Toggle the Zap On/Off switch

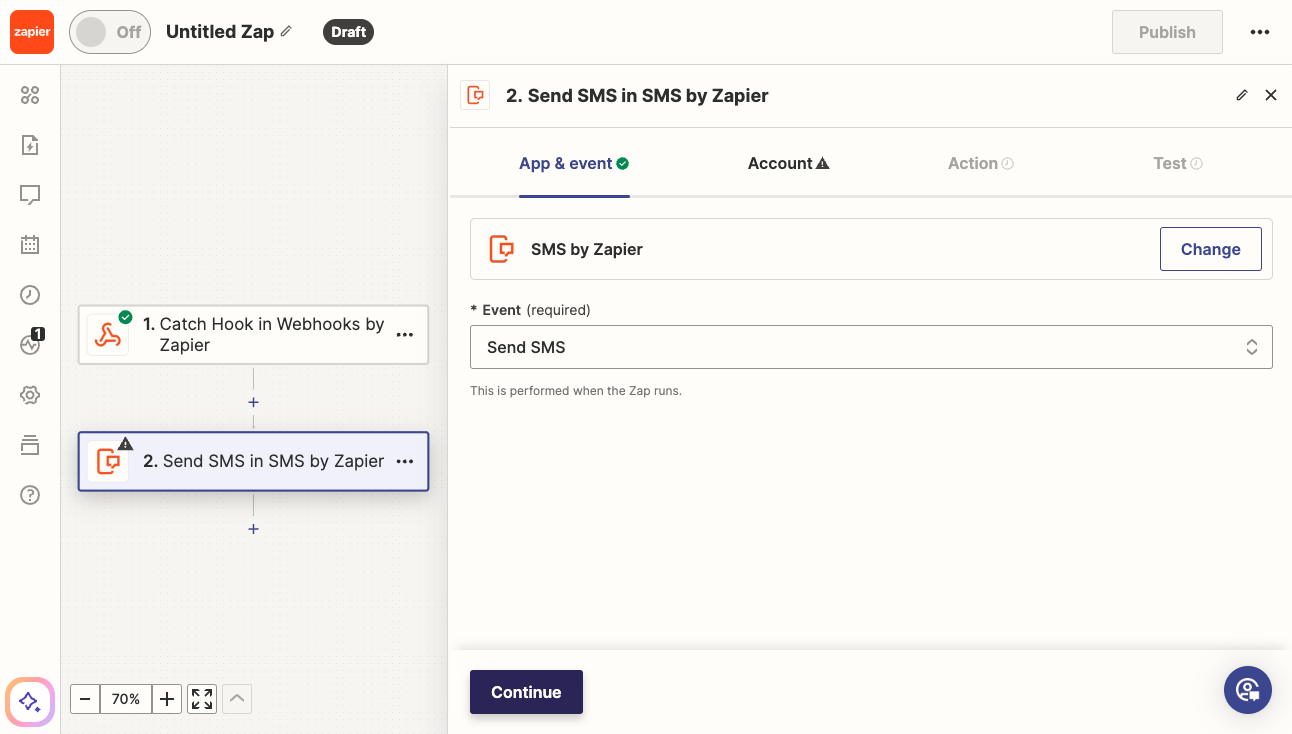coord(110,32)
